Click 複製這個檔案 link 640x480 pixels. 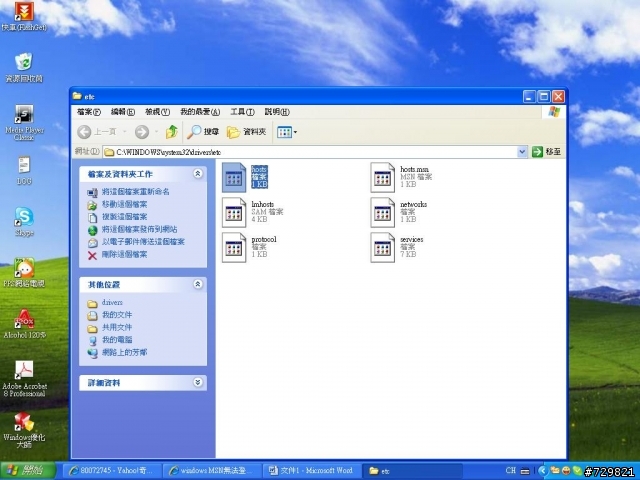124,217
